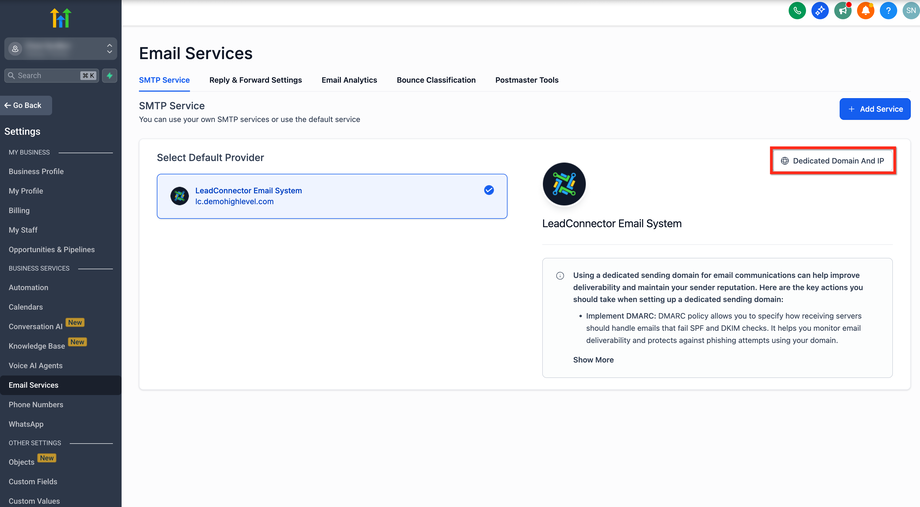Open the blue AI sparkle assistant icon
Image resolution: width=920 pixels, height=507 pixels.
click(x=820, y=11)
